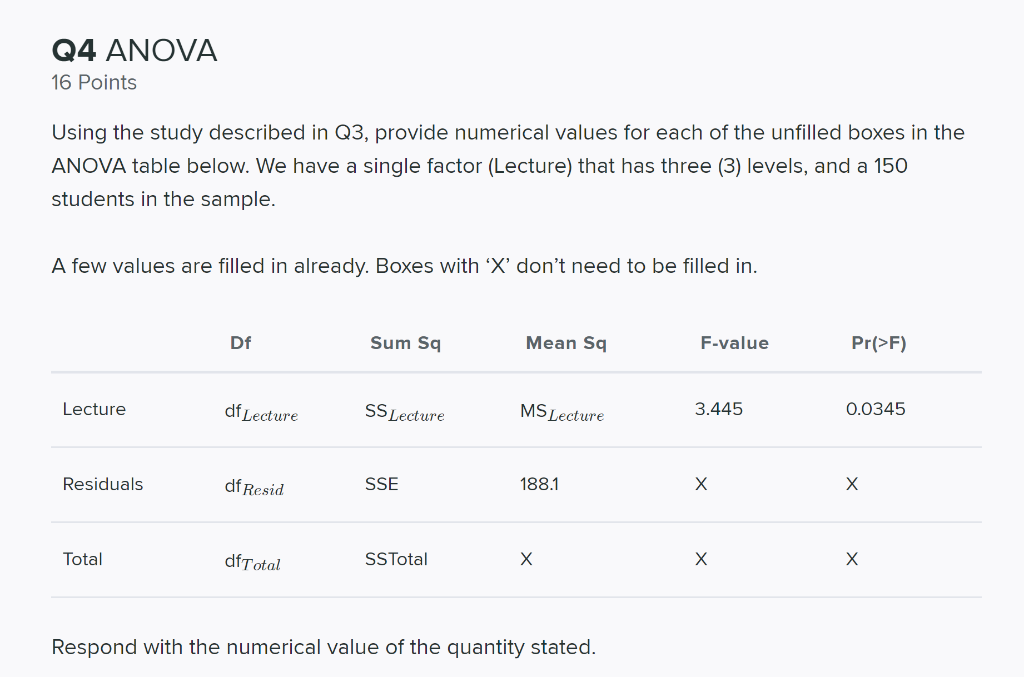The image size is (1024, 677).
Task: Click the SS Lecture cell
Action: pos(404,413)
